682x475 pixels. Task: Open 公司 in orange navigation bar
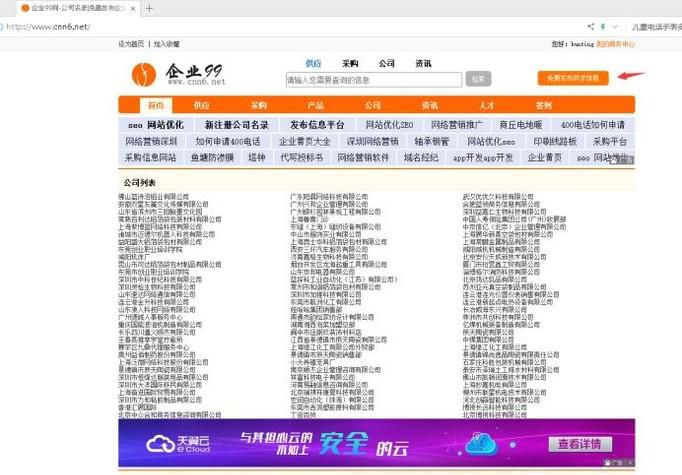373,105
